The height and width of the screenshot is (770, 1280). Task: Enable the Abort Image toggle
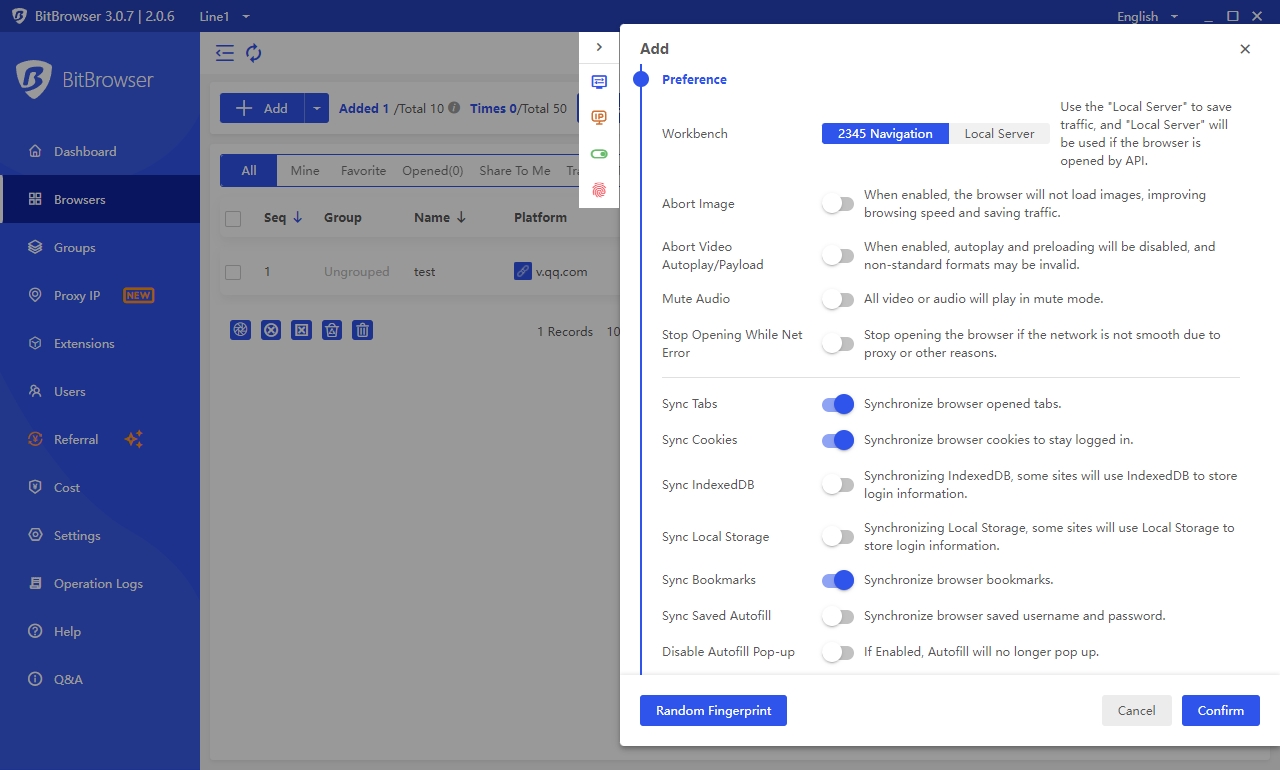click(838, 204)
